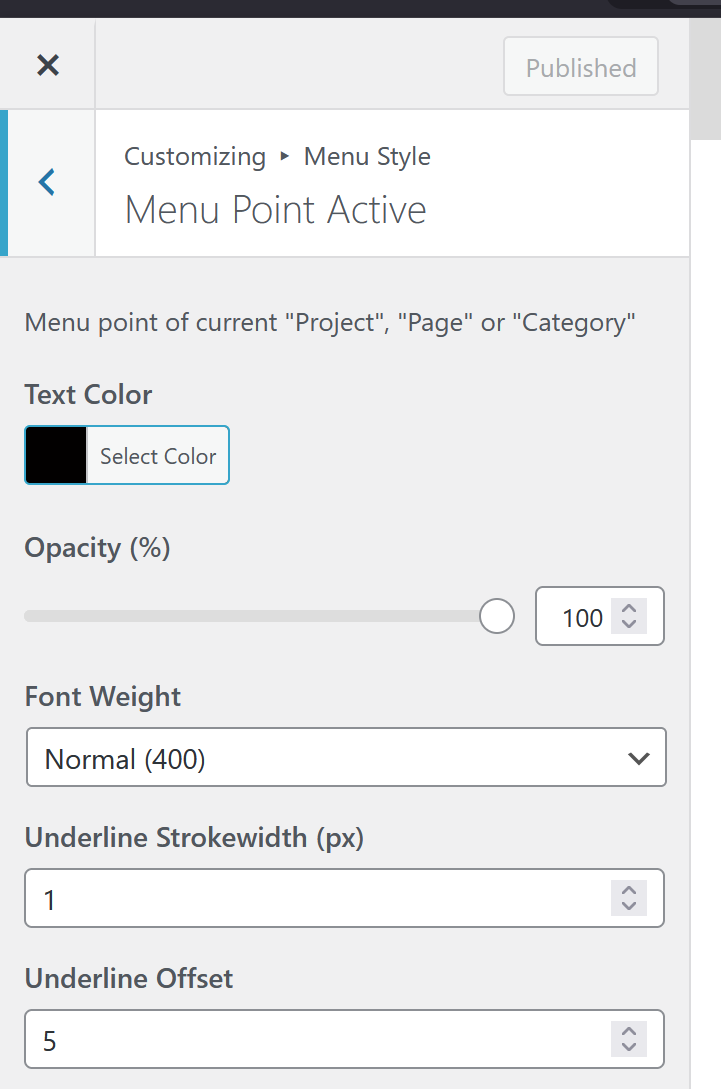
Task: Click the Customizing Menu Style breadcrumb text
Action: click(x=277, y=157)
